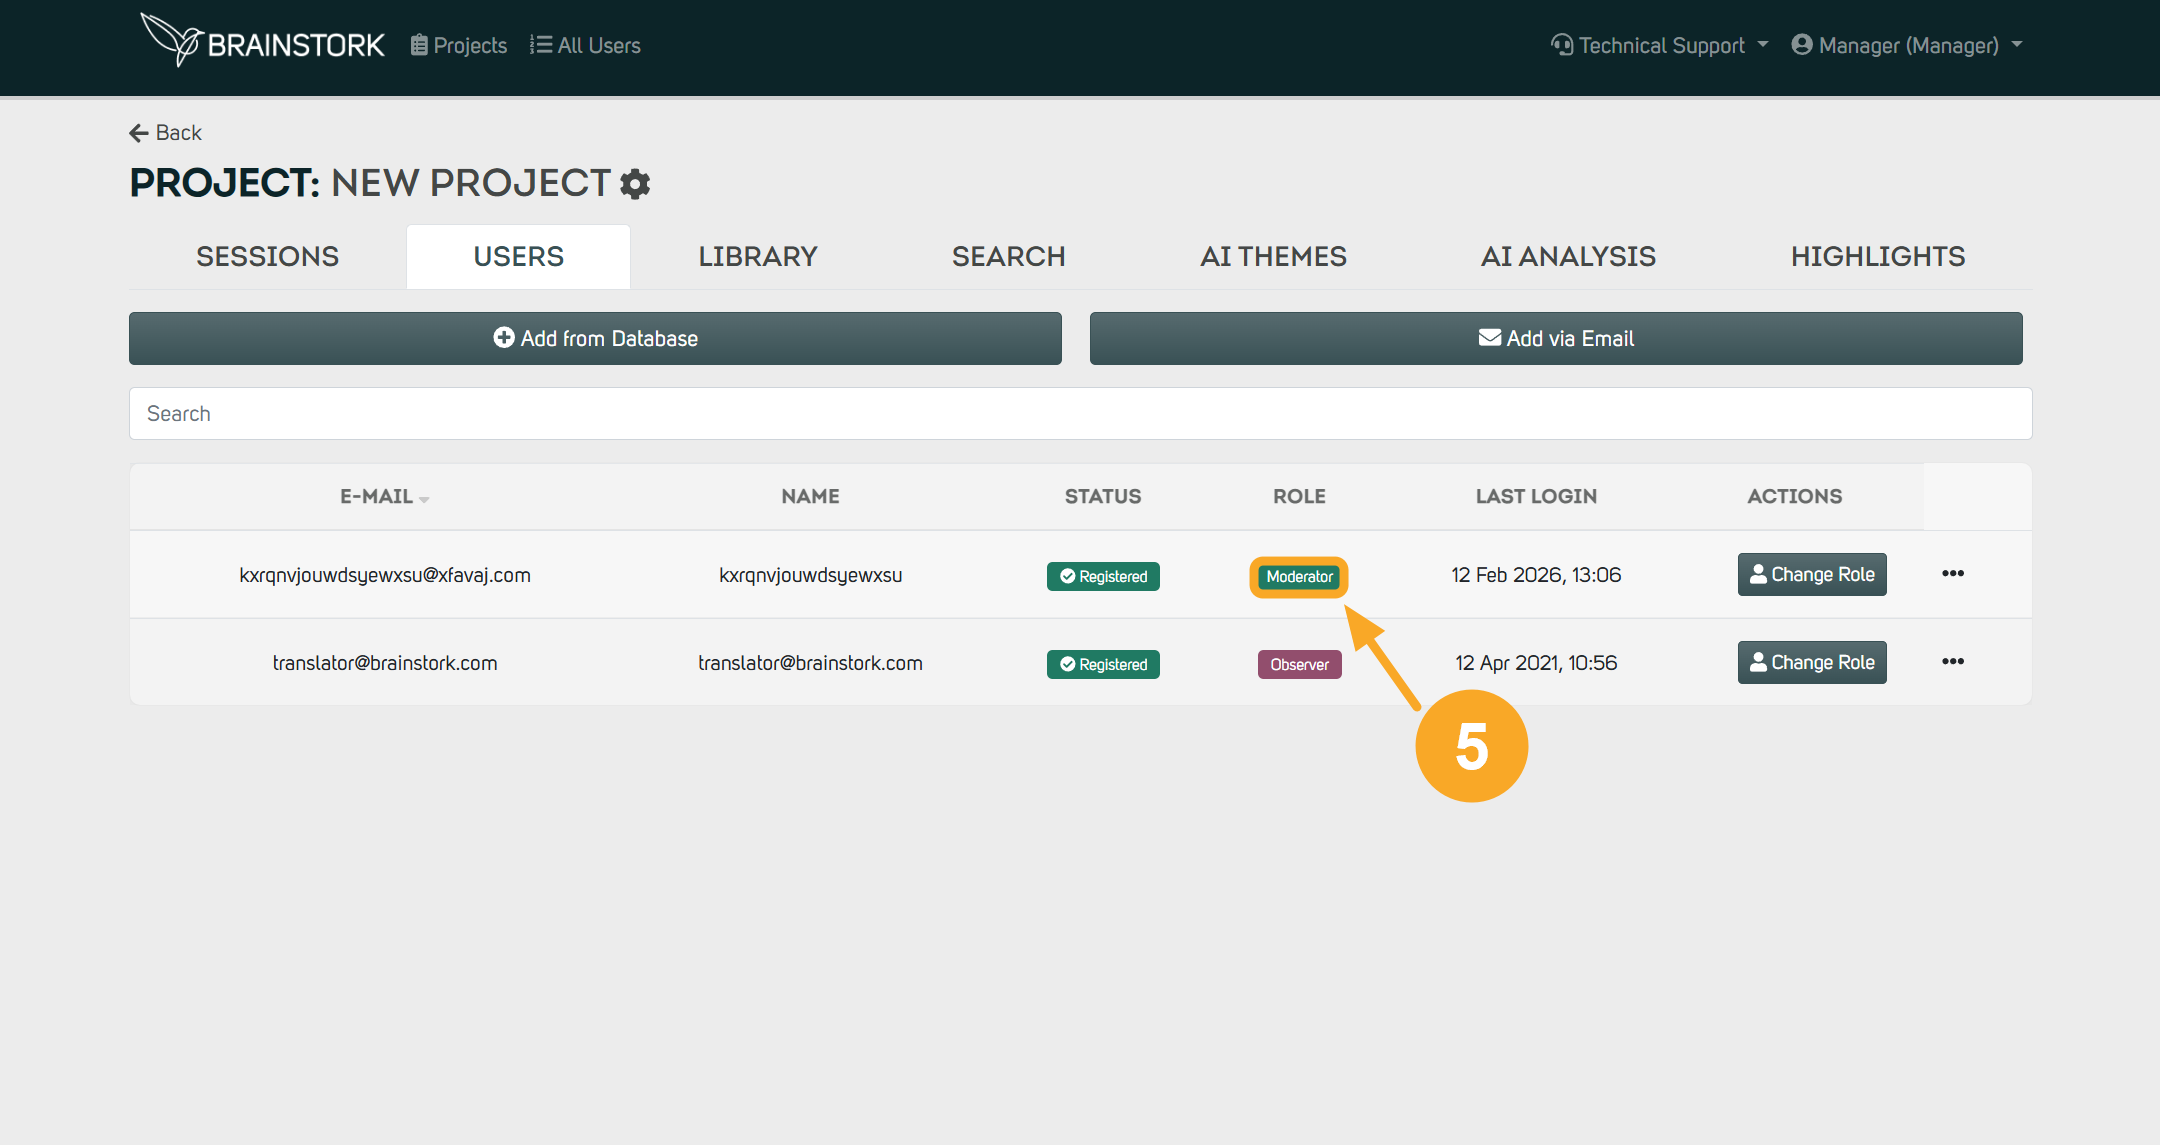The height and width of the screenshot is (1145, 2160).
Task: Select the Highlights tab
Action: tap(1877, 257)
